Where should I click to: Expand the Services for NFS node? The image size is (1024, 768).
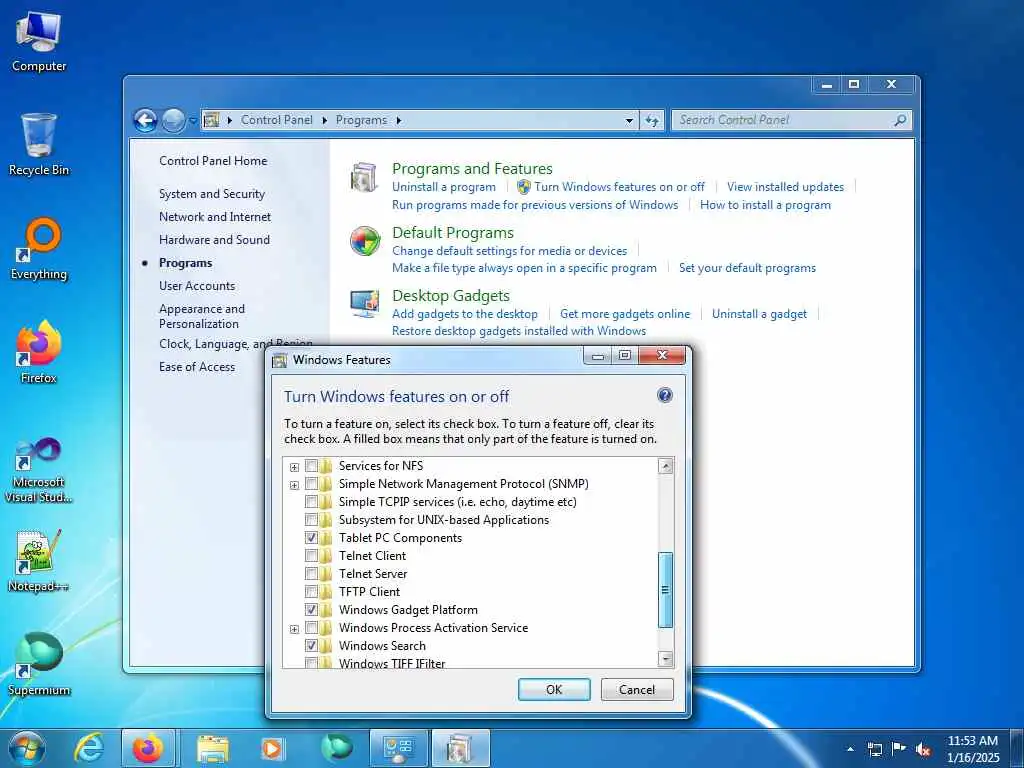point(295,467)
